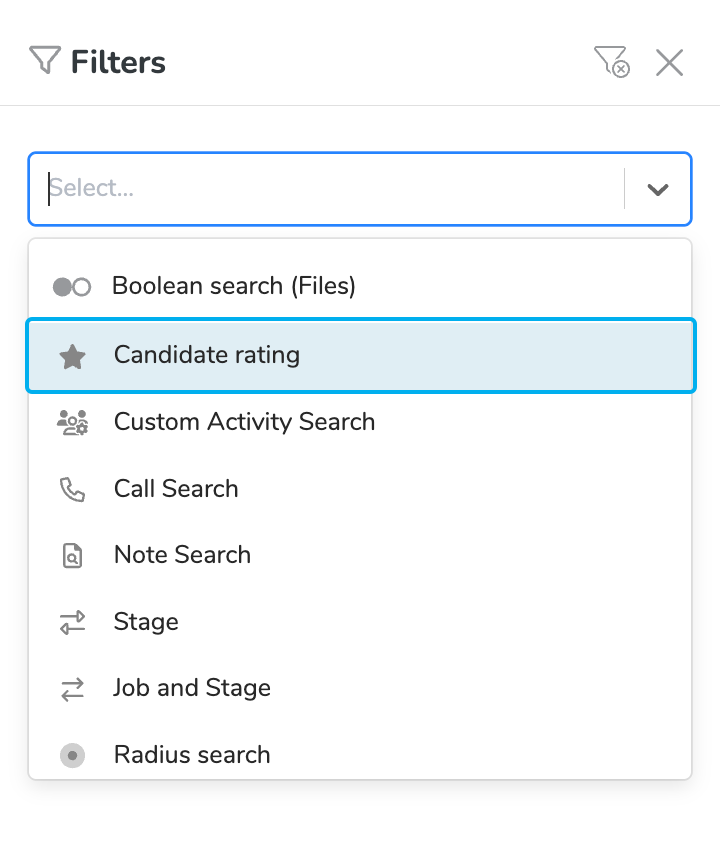
Task: Select Note Search from dropdown list
Action: [182, 555]
